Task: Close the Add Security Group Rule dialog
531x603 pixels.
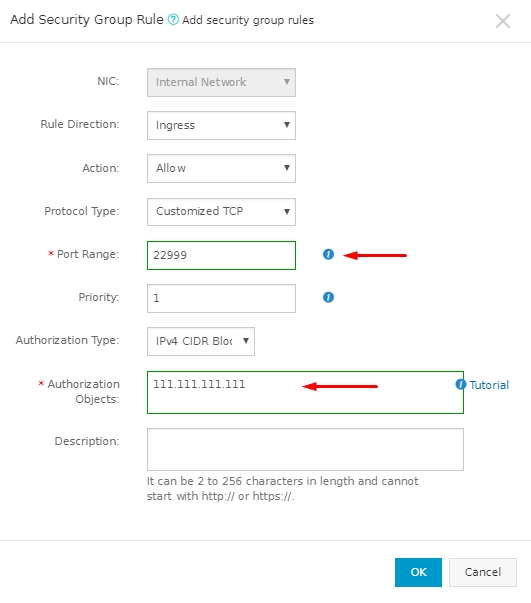Action: 503,21
